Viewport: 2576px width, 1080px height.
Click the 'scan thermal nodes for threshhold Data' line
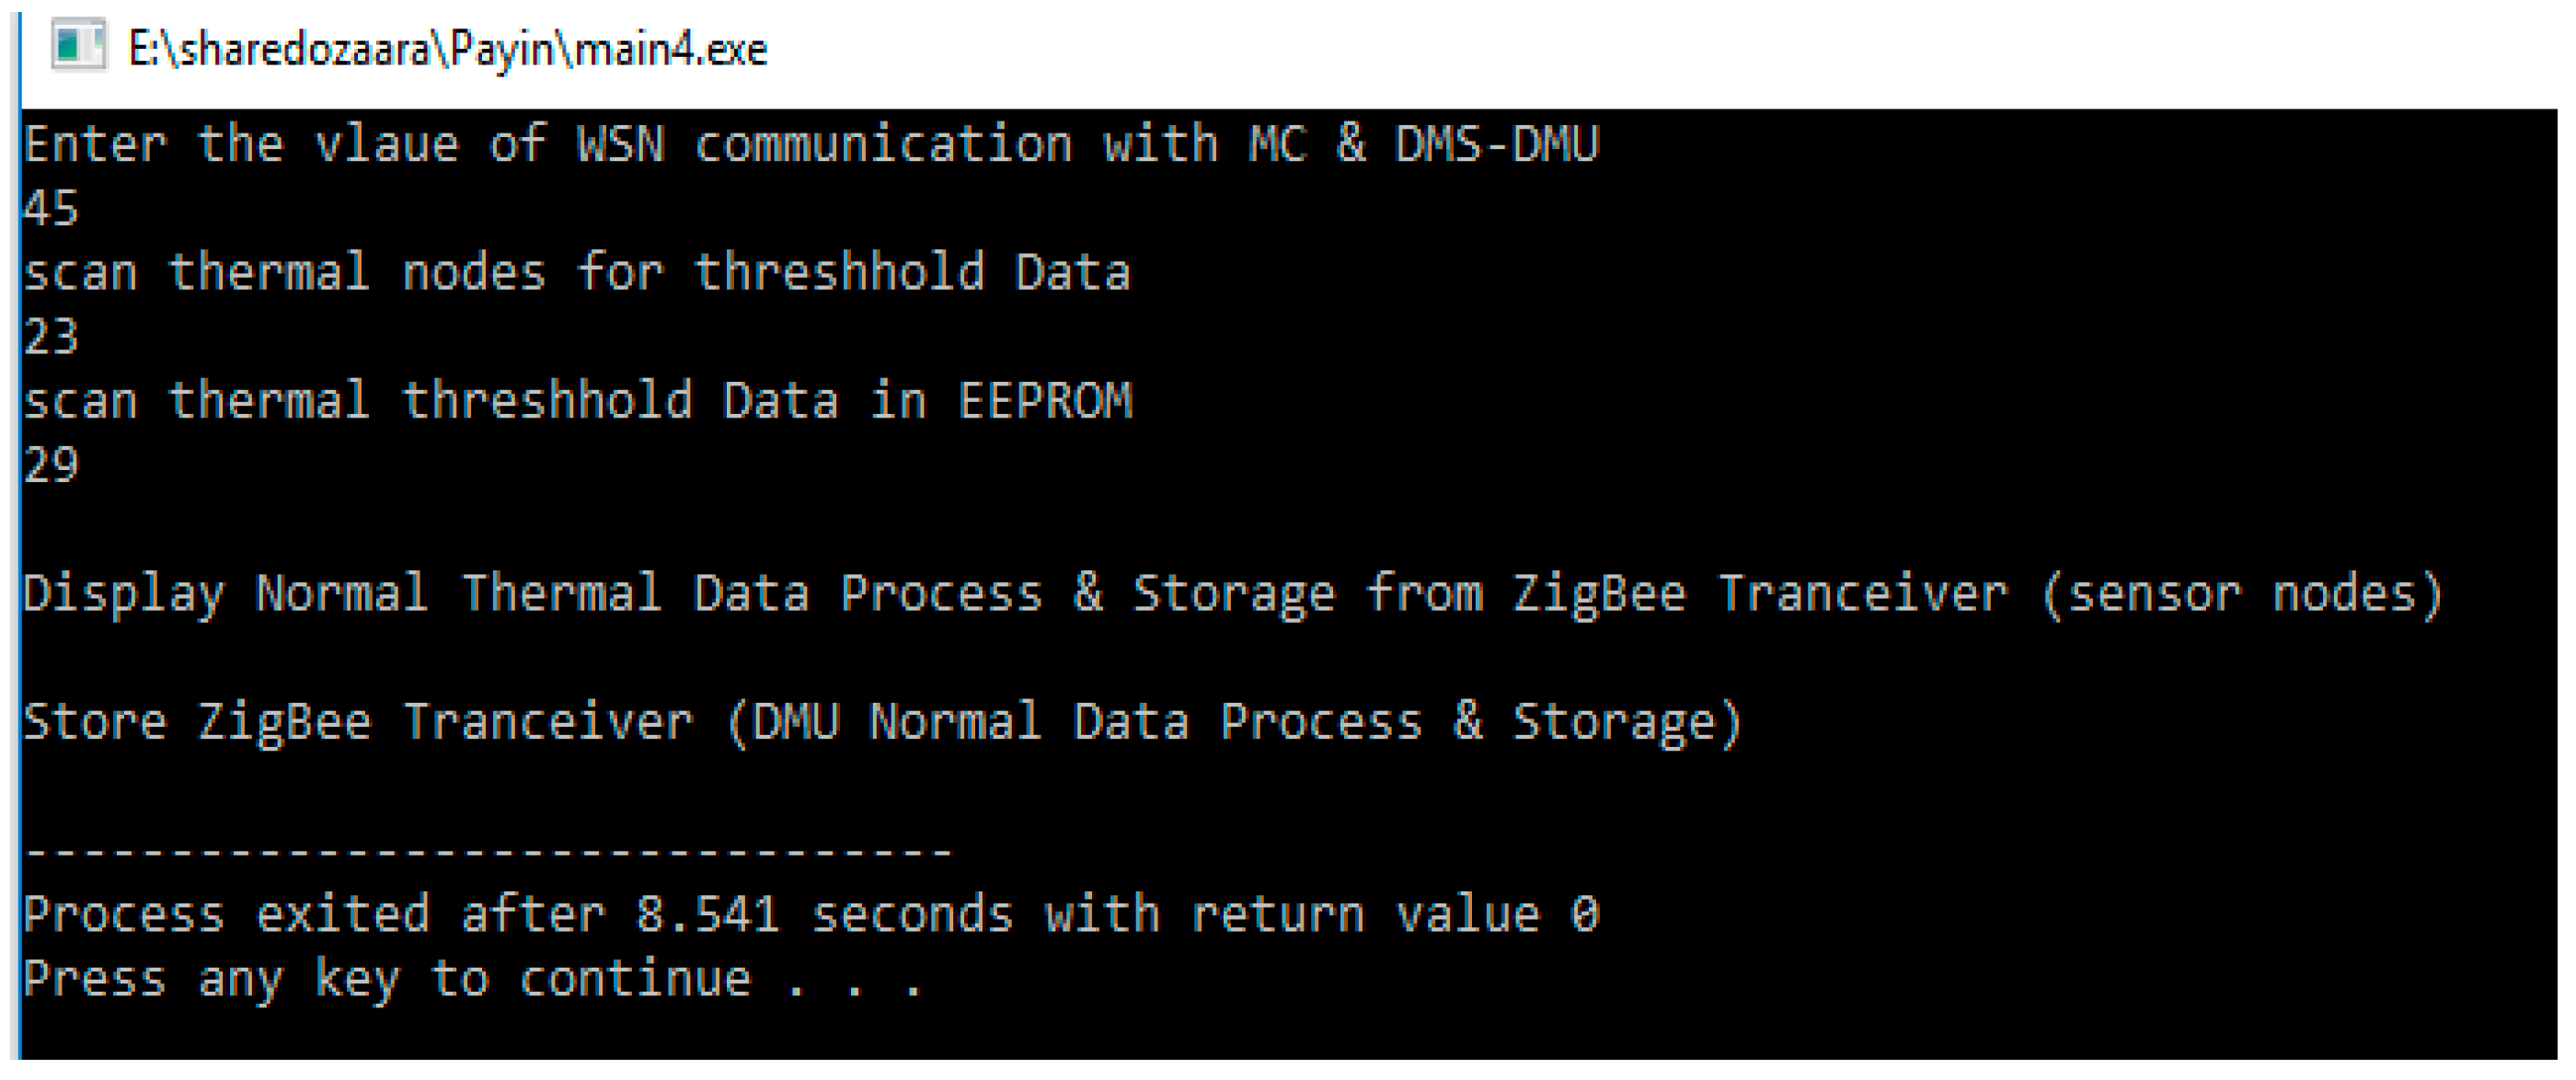(576, 272)
